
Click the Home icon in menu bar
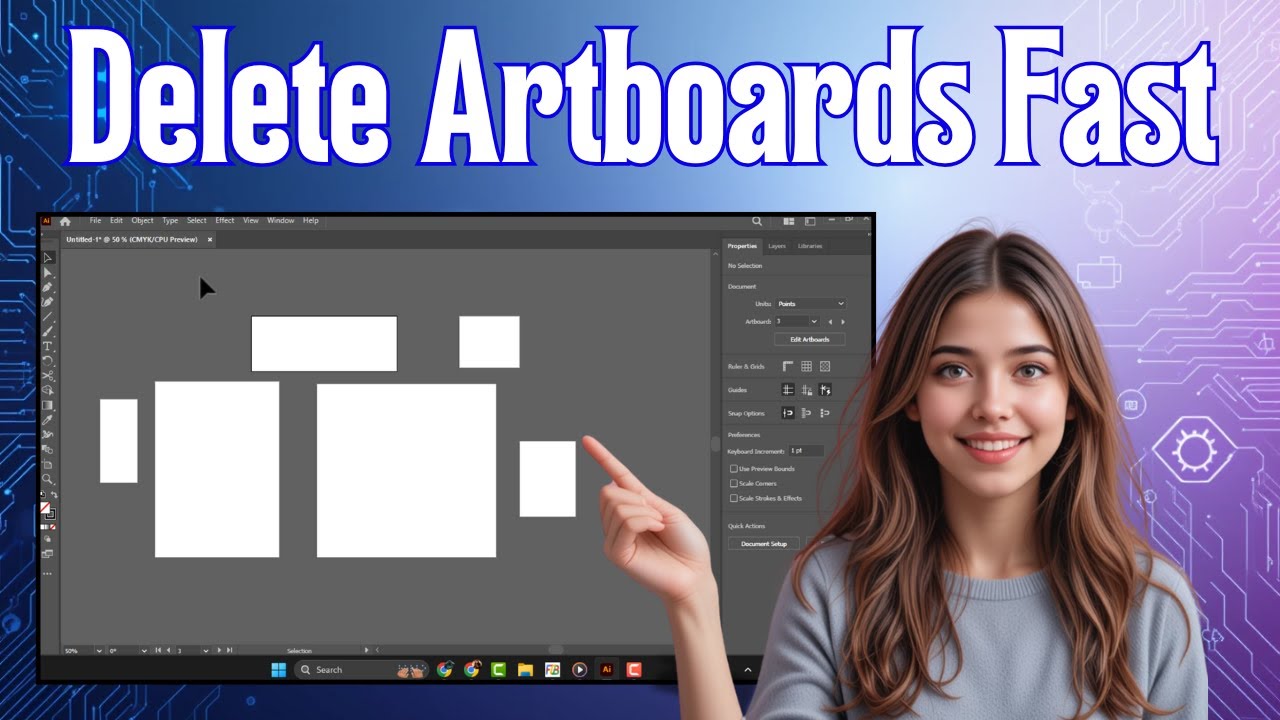(66, 221)
